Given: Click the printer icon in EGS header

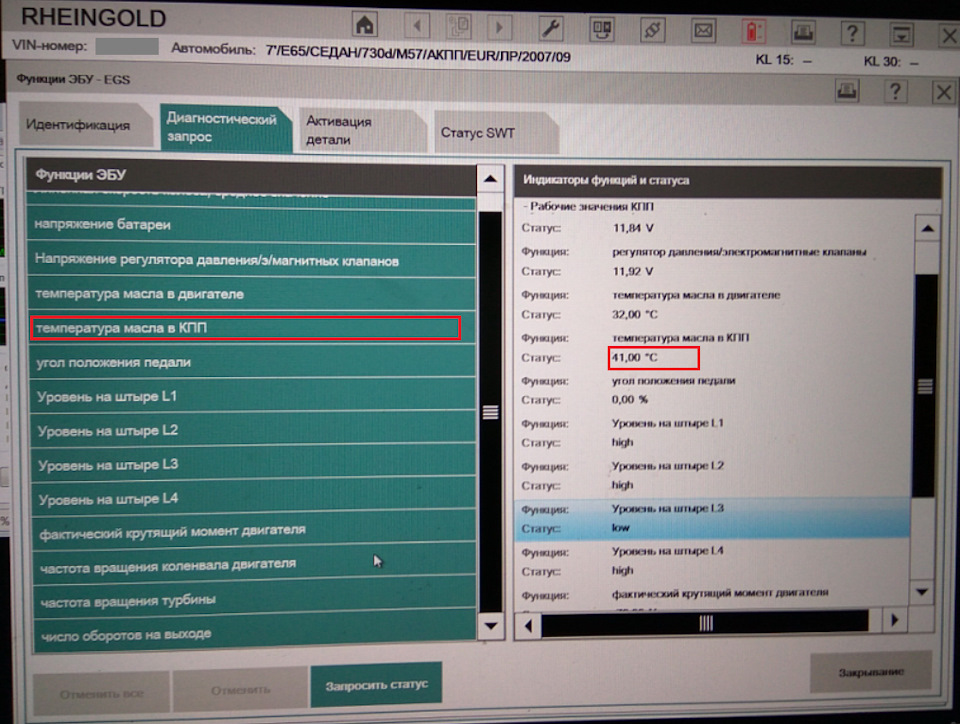Looking at the screenshot, I should tap(847, 92).
